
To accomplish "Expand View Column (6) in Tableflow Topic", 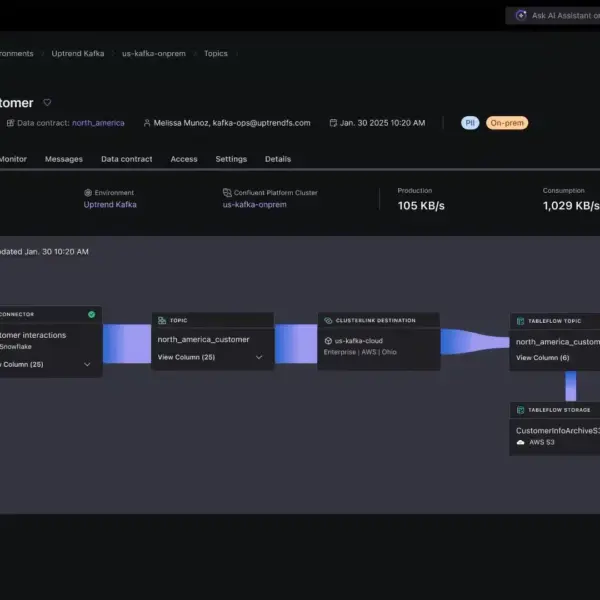I will [x=543, y=358].
